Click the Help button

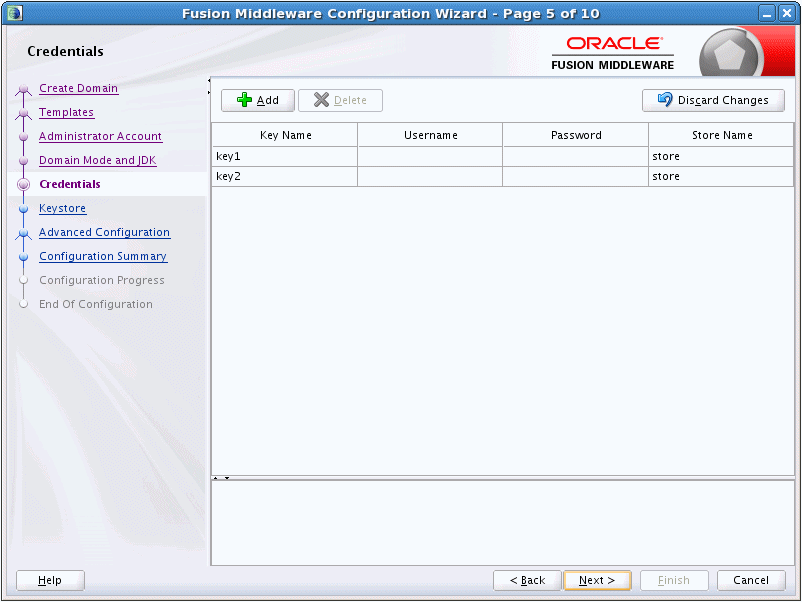click(x=50, y=580)
